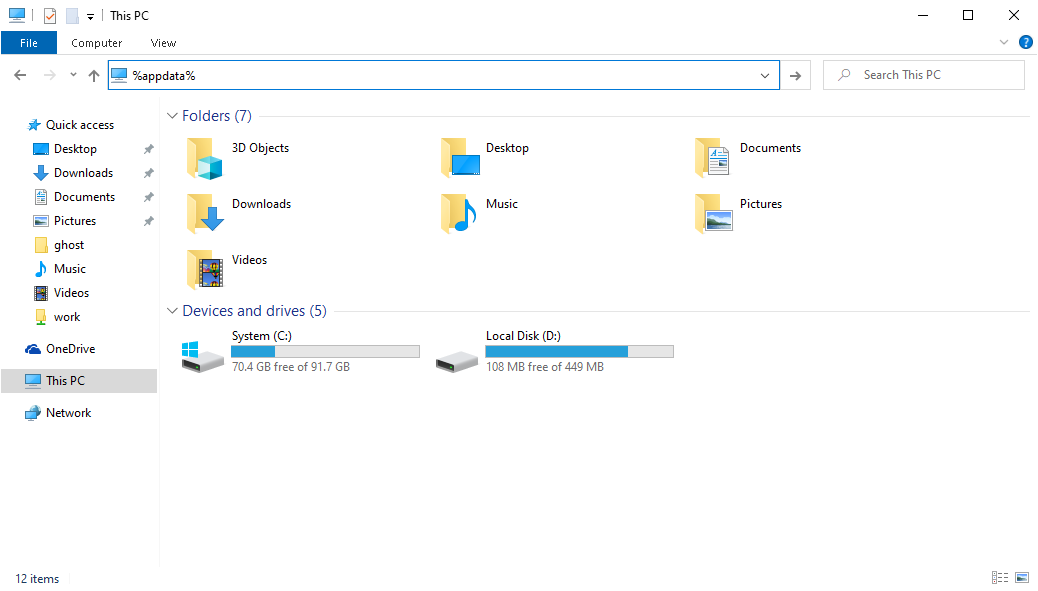Click the Videos folder label

(250, 260)
